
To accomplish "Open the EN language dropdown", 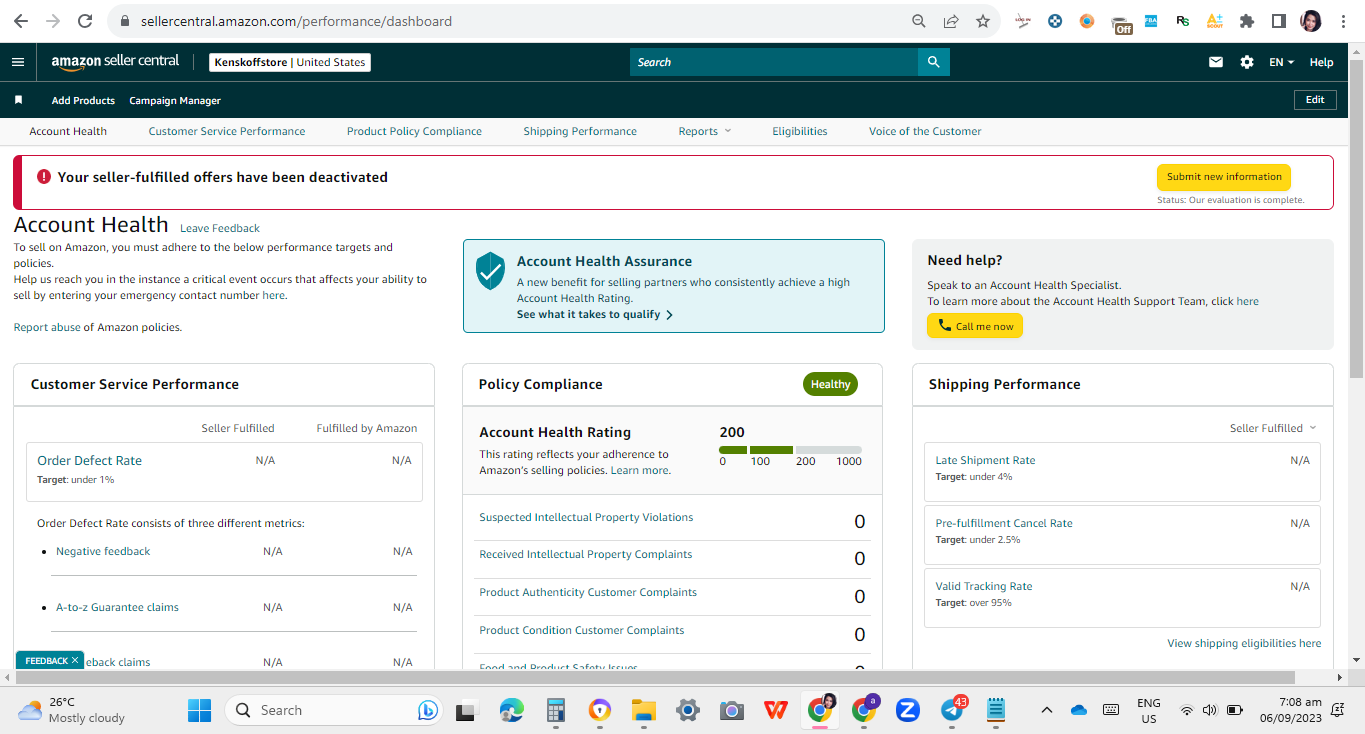I will coord(1281,62).
